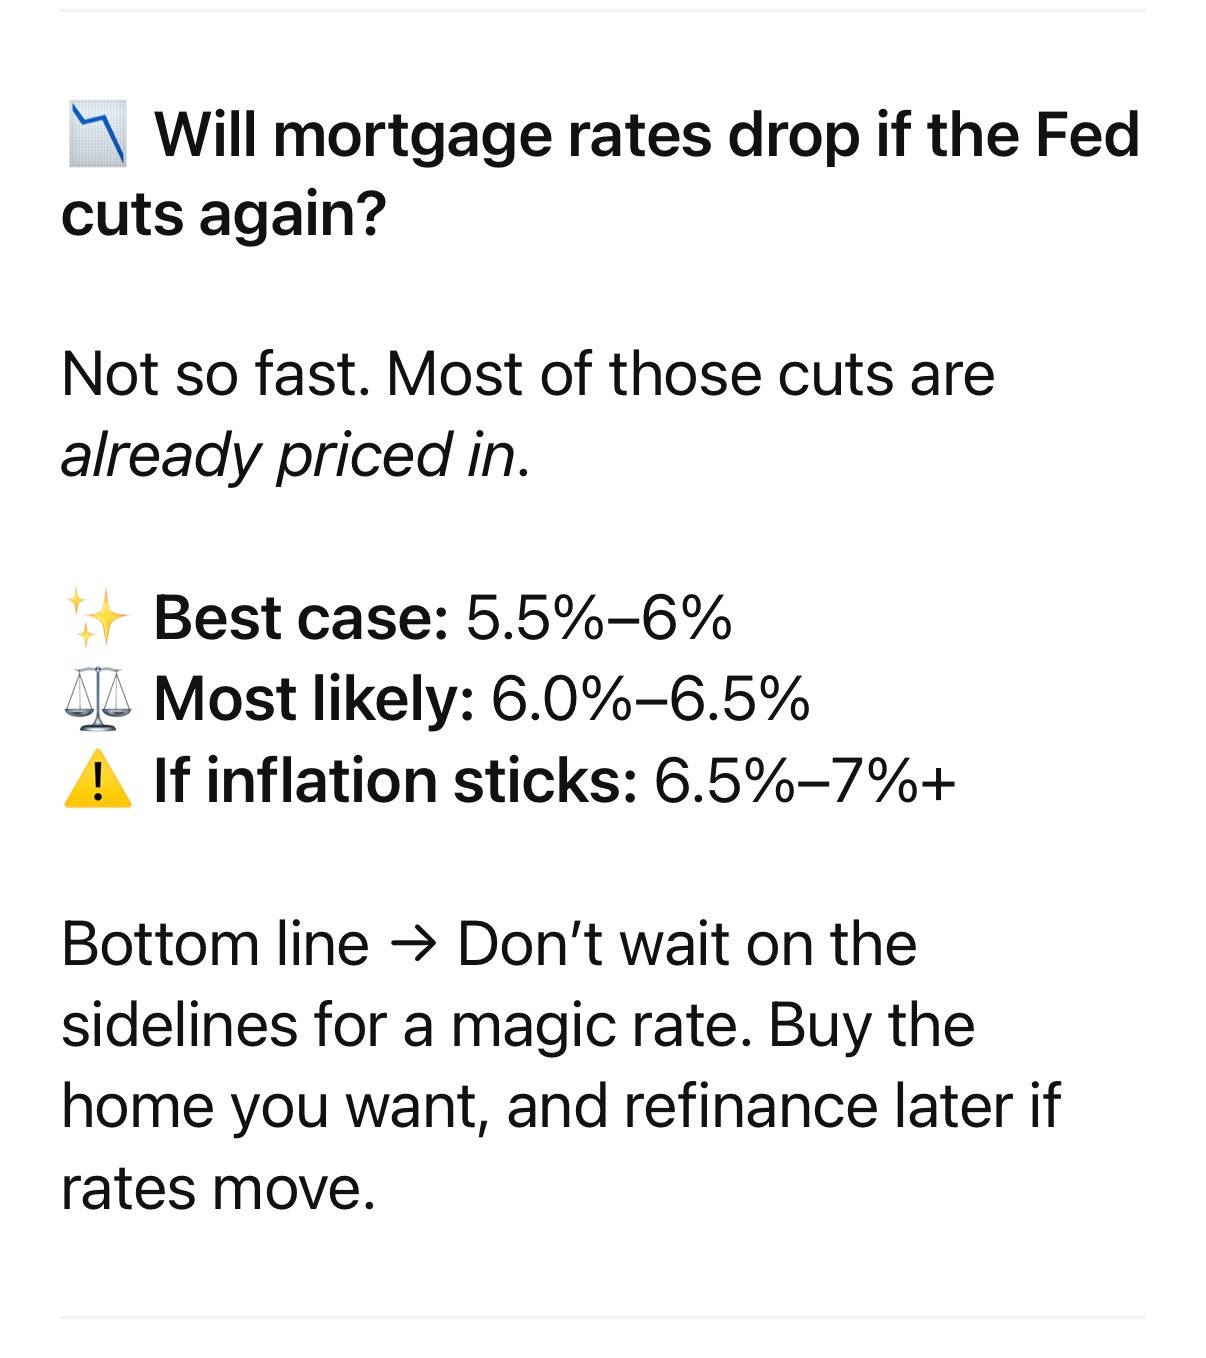Tap the final words 'rates move.'
This screenshot has width=1206, height=1358.
tap(218, 1188)
